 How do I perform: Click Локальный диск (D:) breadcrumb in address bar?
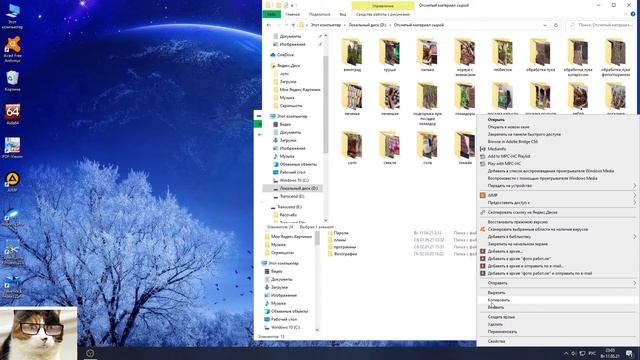pos(367,25)
